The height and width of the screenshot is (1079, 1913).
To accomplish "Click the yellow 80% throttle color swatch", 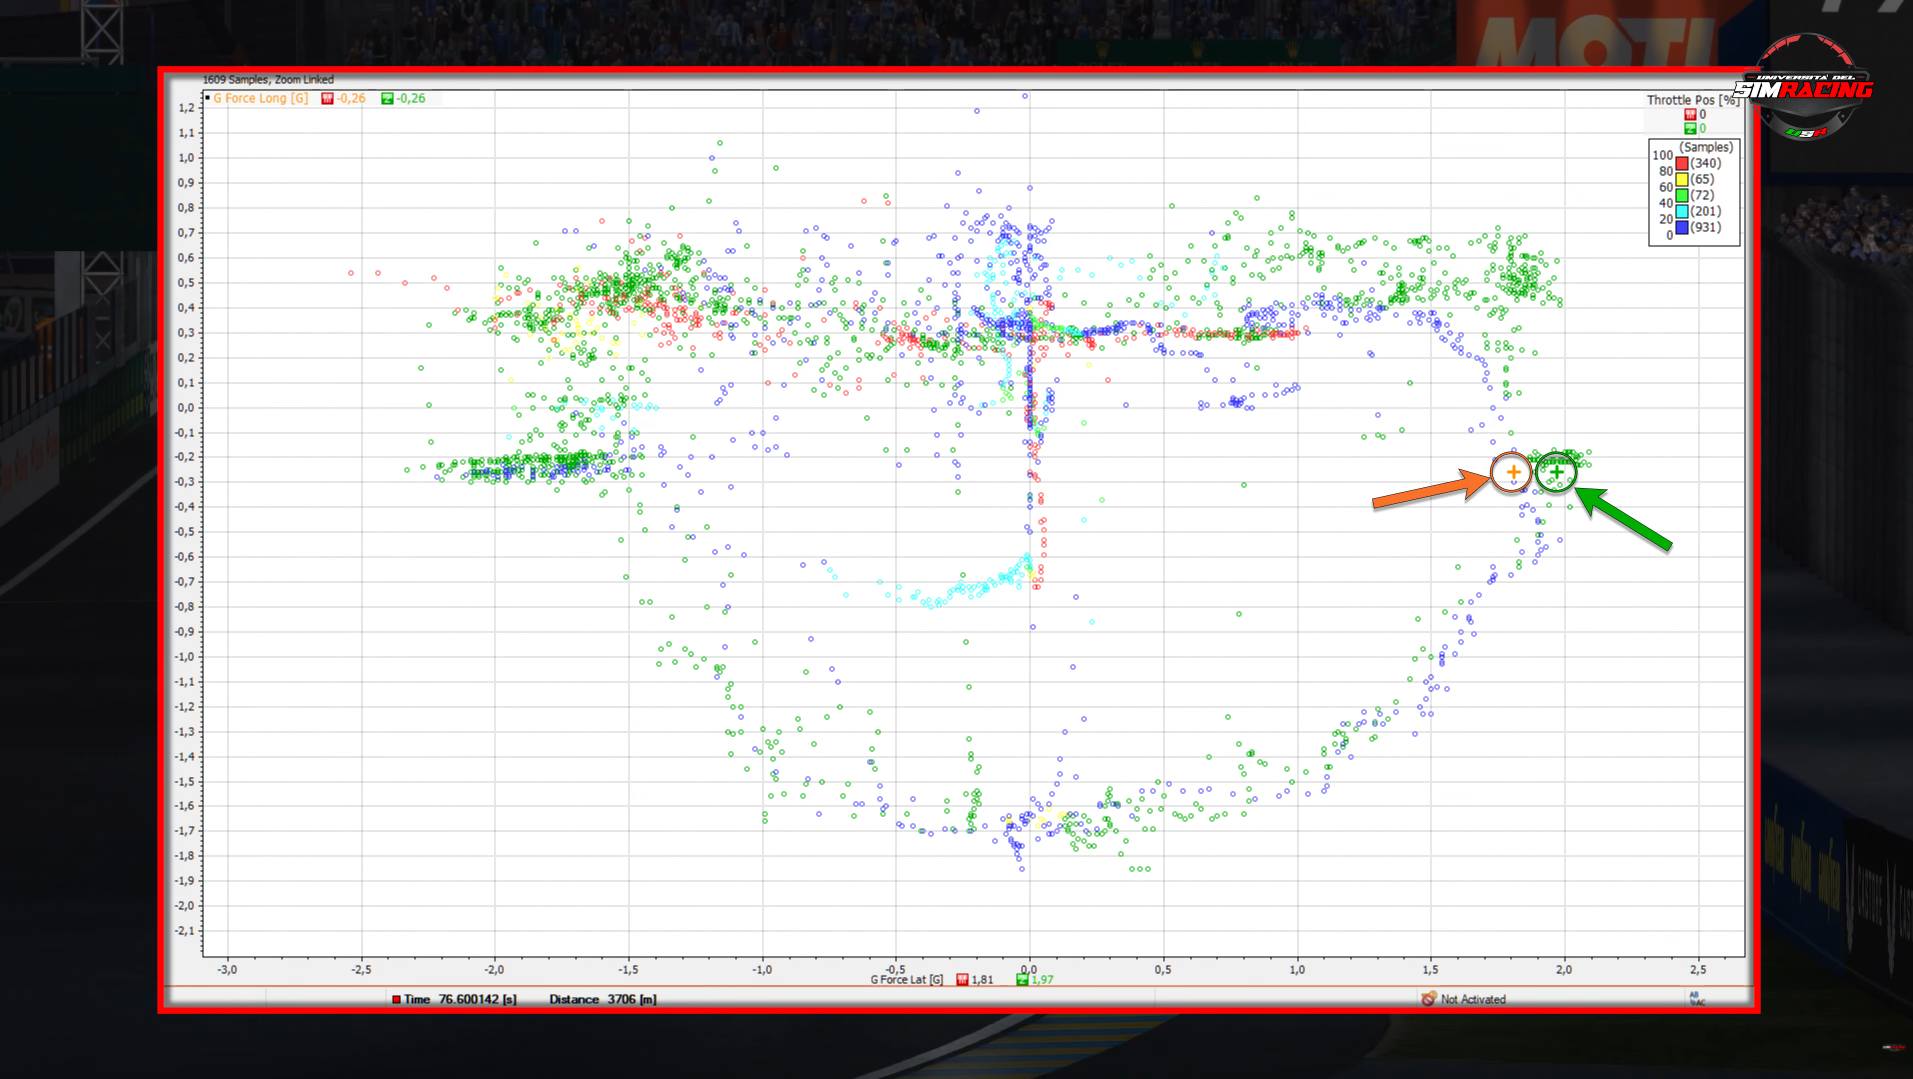I will pos(1682,180).
